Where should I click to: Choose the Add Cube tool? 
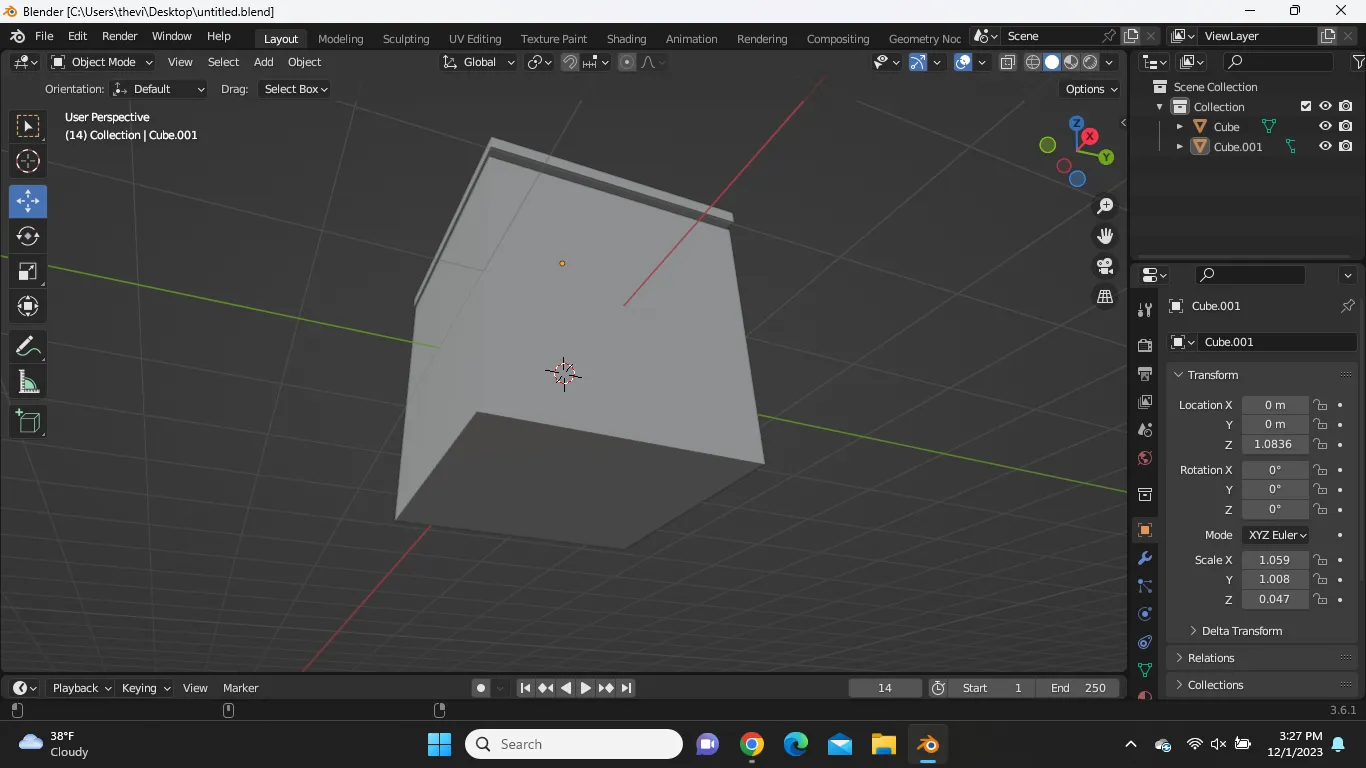[28, 422]
